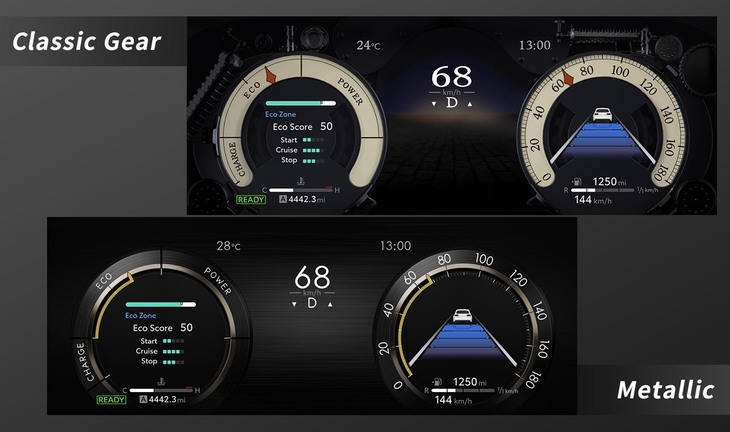The height and width of the screenshot is (432, 730).
Task: Select the coolant temperature icon in Classic Gear
Action: 298,181
